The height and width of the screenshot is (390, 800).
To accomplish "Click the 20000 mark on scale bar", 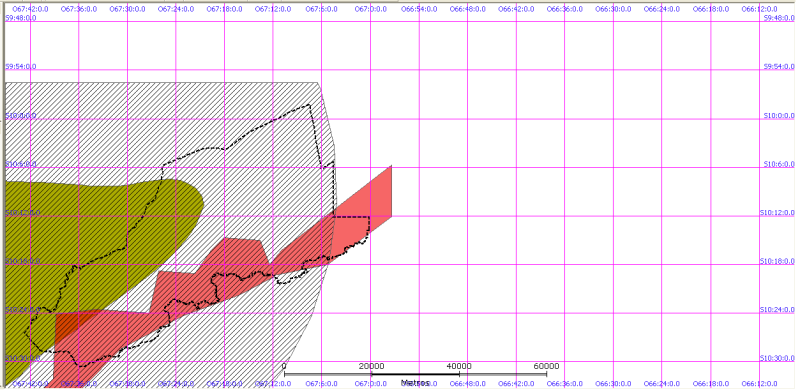I will 371,367.
